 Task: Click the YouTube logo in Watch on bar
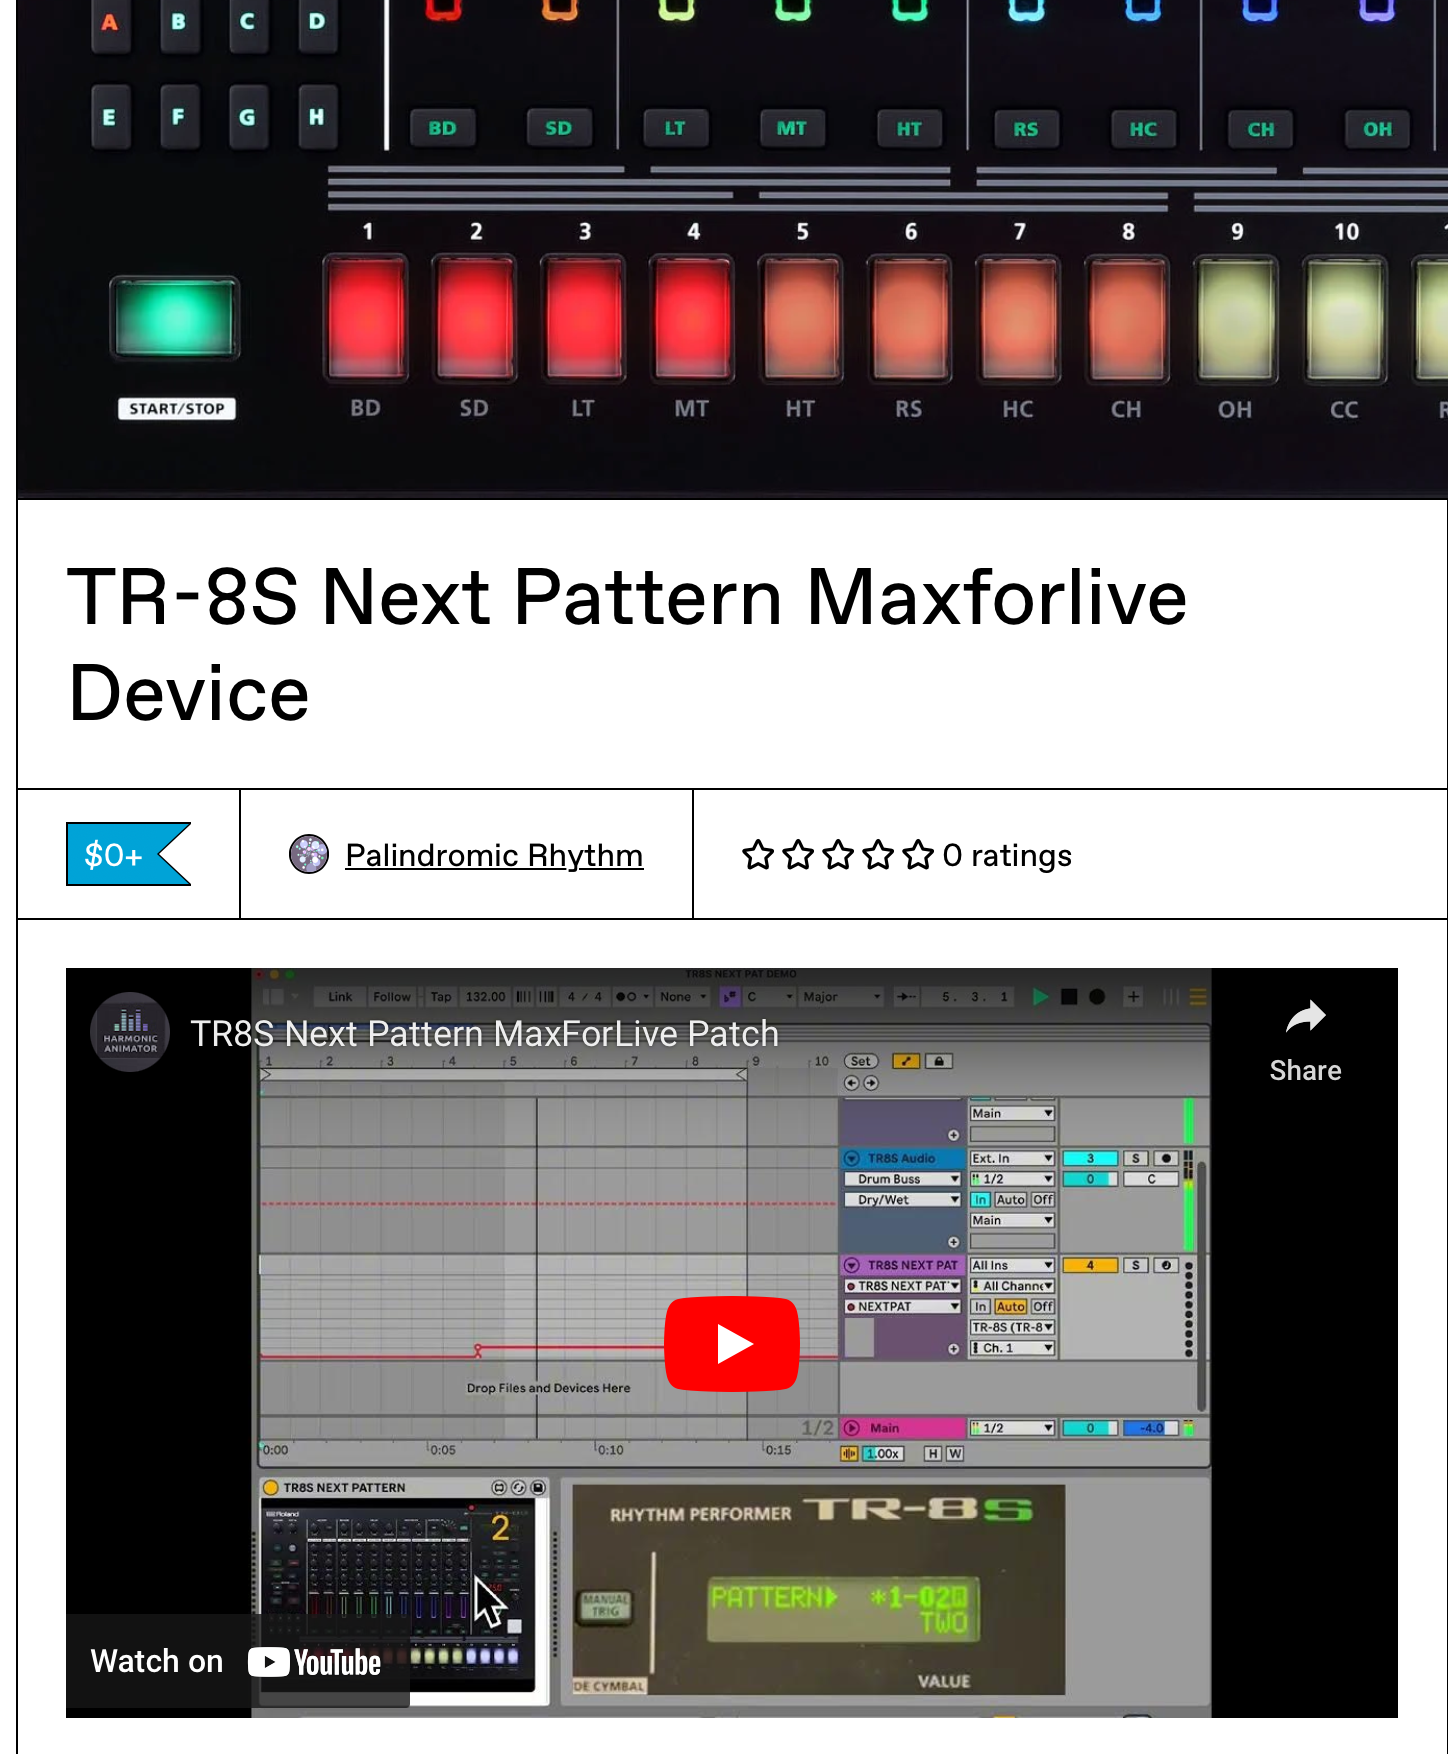pyautogui.click(x=315, y=1662)
